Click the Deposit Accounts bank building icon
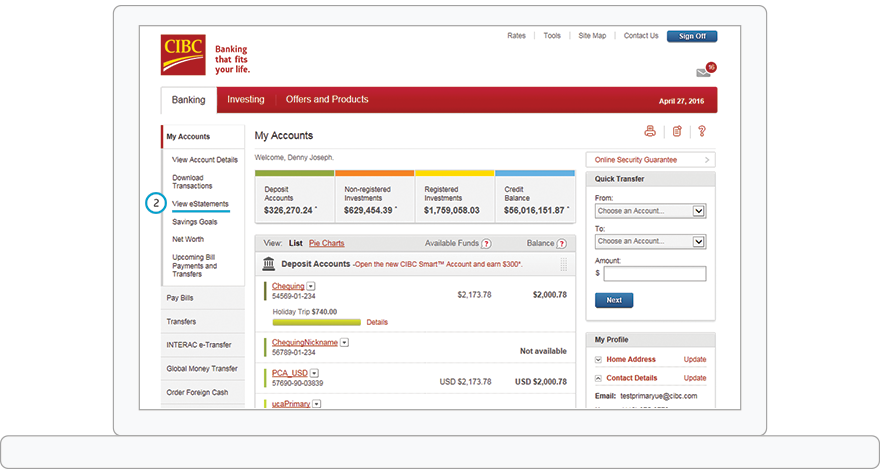 269,263
